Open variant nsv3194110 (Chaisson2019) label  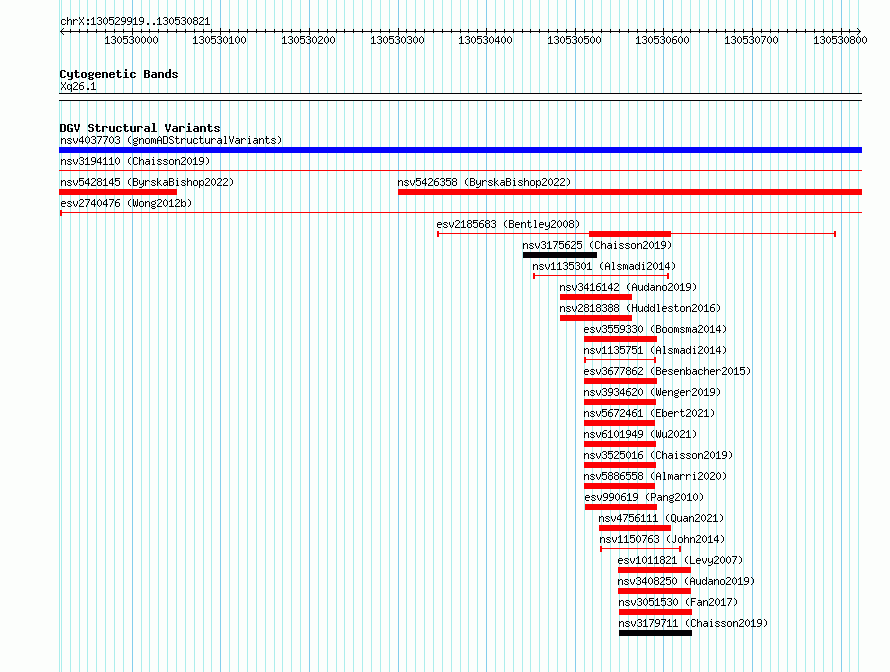pyautogui.click(x=135, y=161)
